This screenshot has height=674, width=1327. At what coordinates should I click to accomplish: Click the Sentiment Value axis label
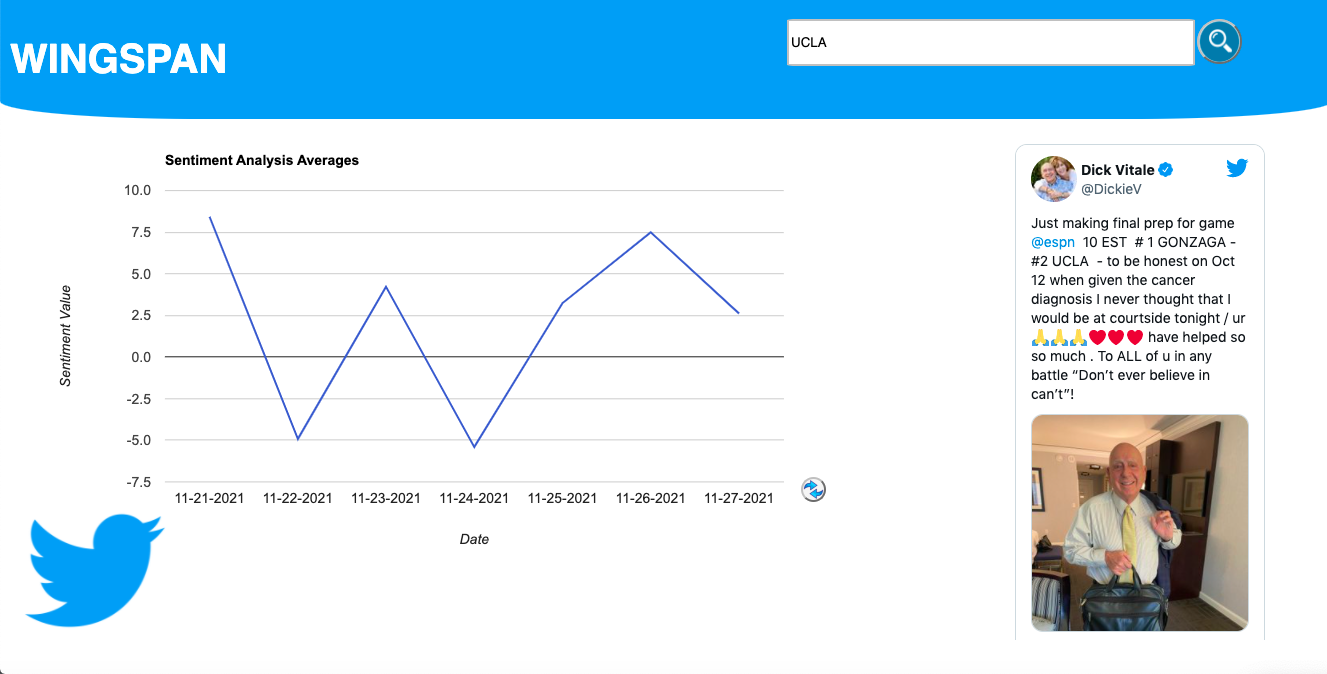(x=66, y=336)
